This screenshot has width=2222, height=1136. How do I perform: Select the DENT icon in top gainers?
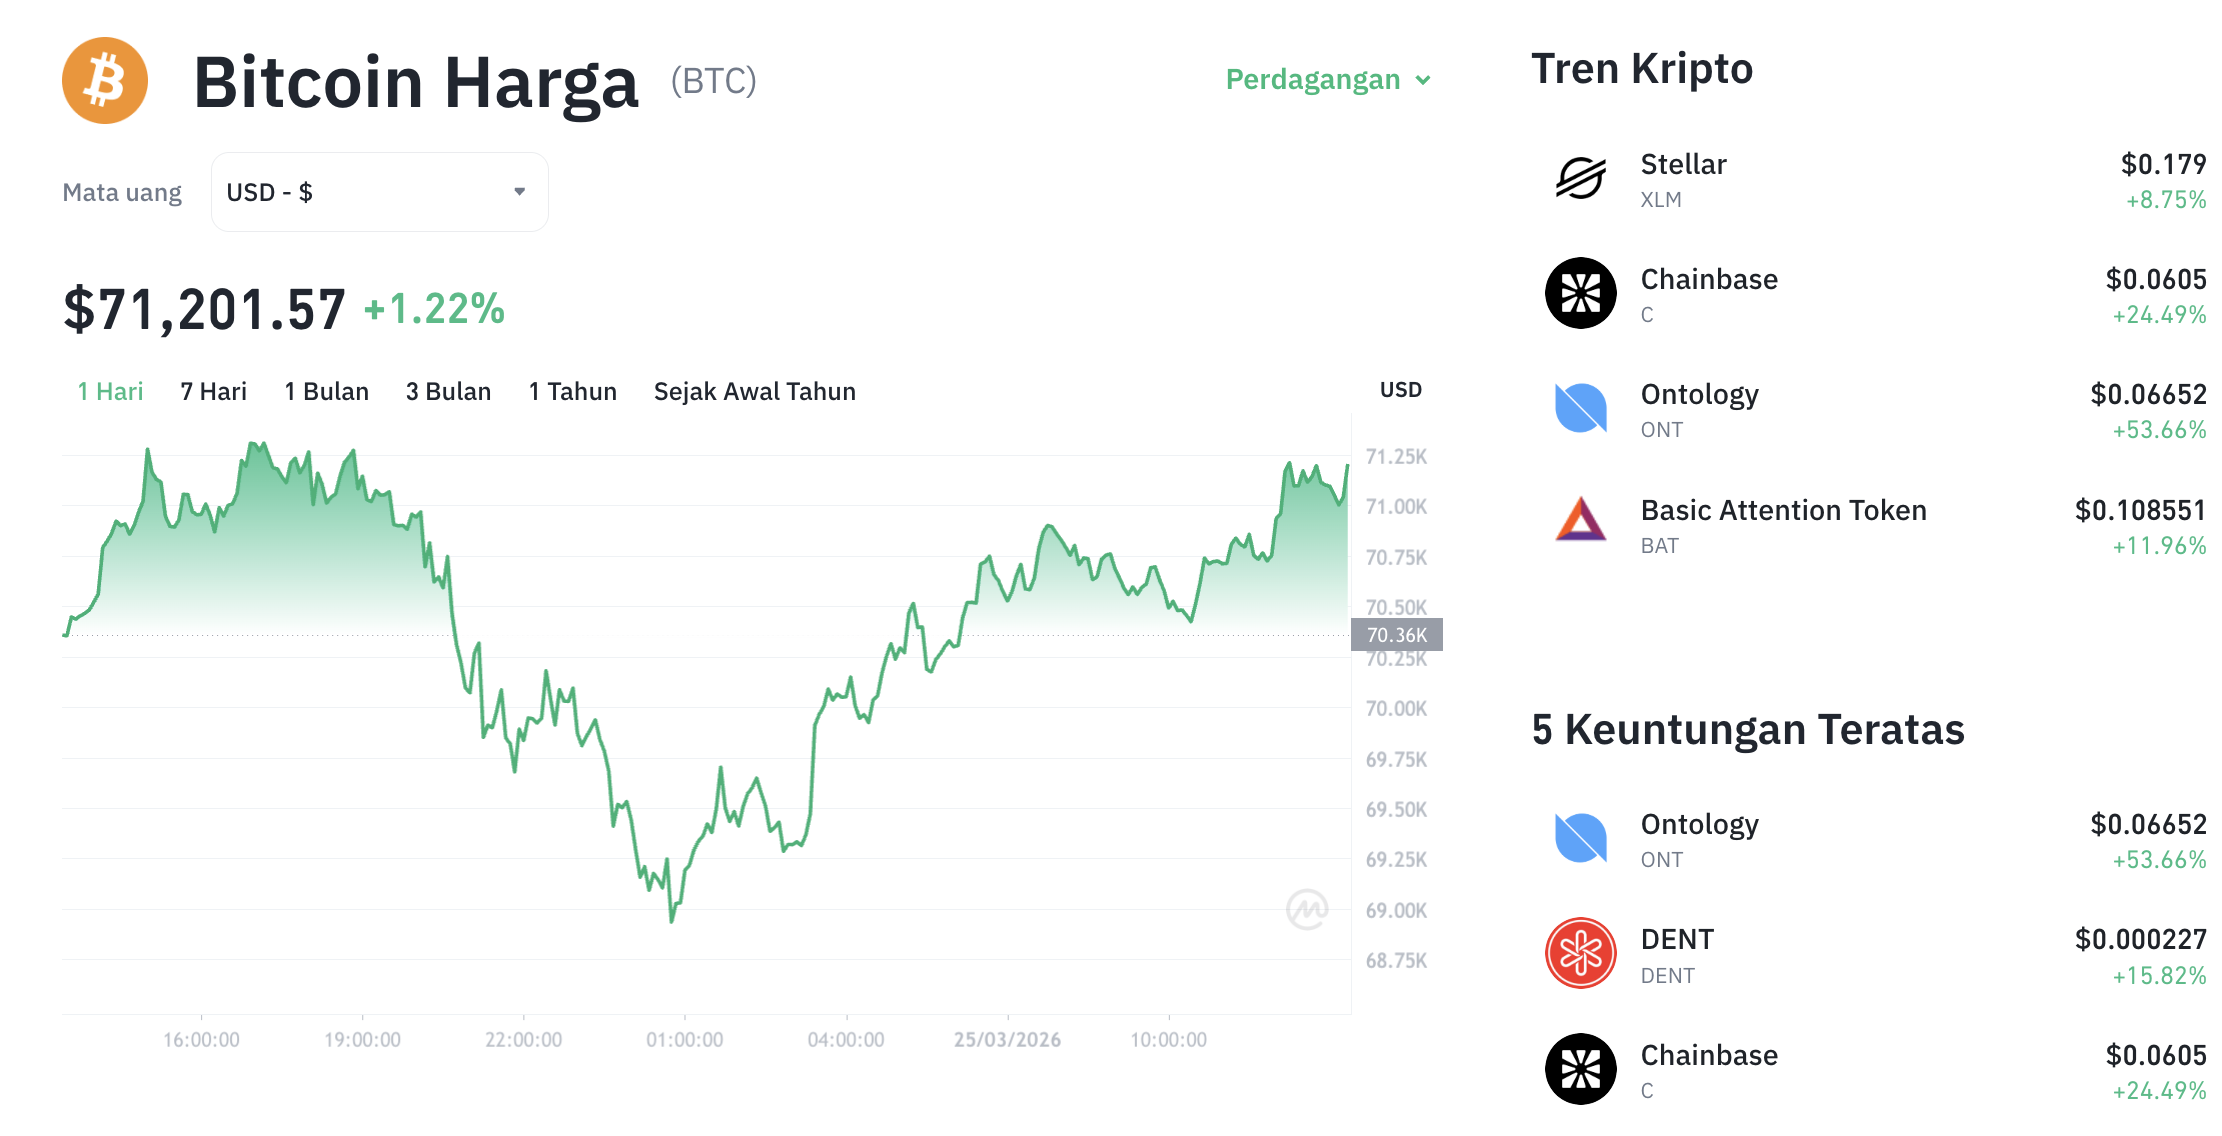(1581, 953)
